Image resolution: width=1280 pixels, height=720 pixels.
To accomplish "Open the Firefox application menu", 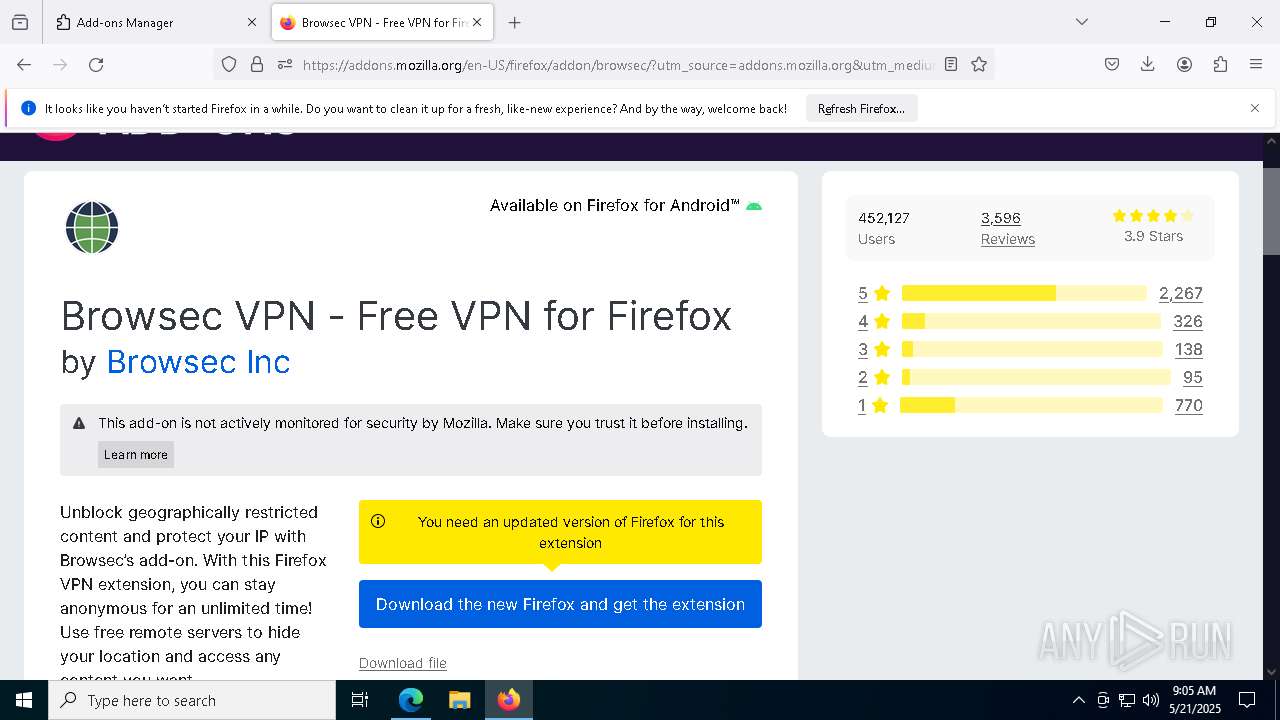I will pos(1256,64).
